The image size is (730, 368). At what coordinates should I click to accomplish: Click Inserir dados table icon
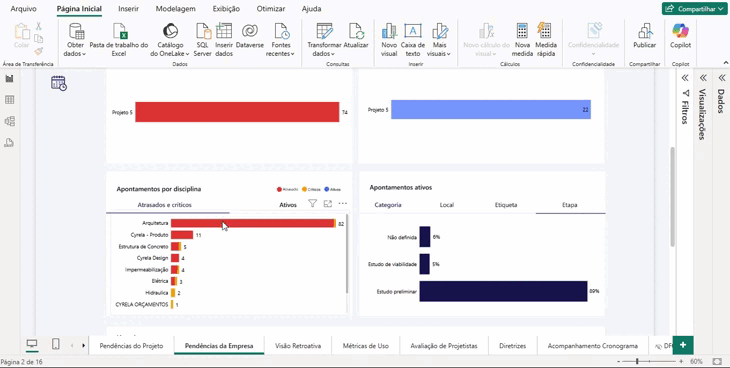point(224,31)
